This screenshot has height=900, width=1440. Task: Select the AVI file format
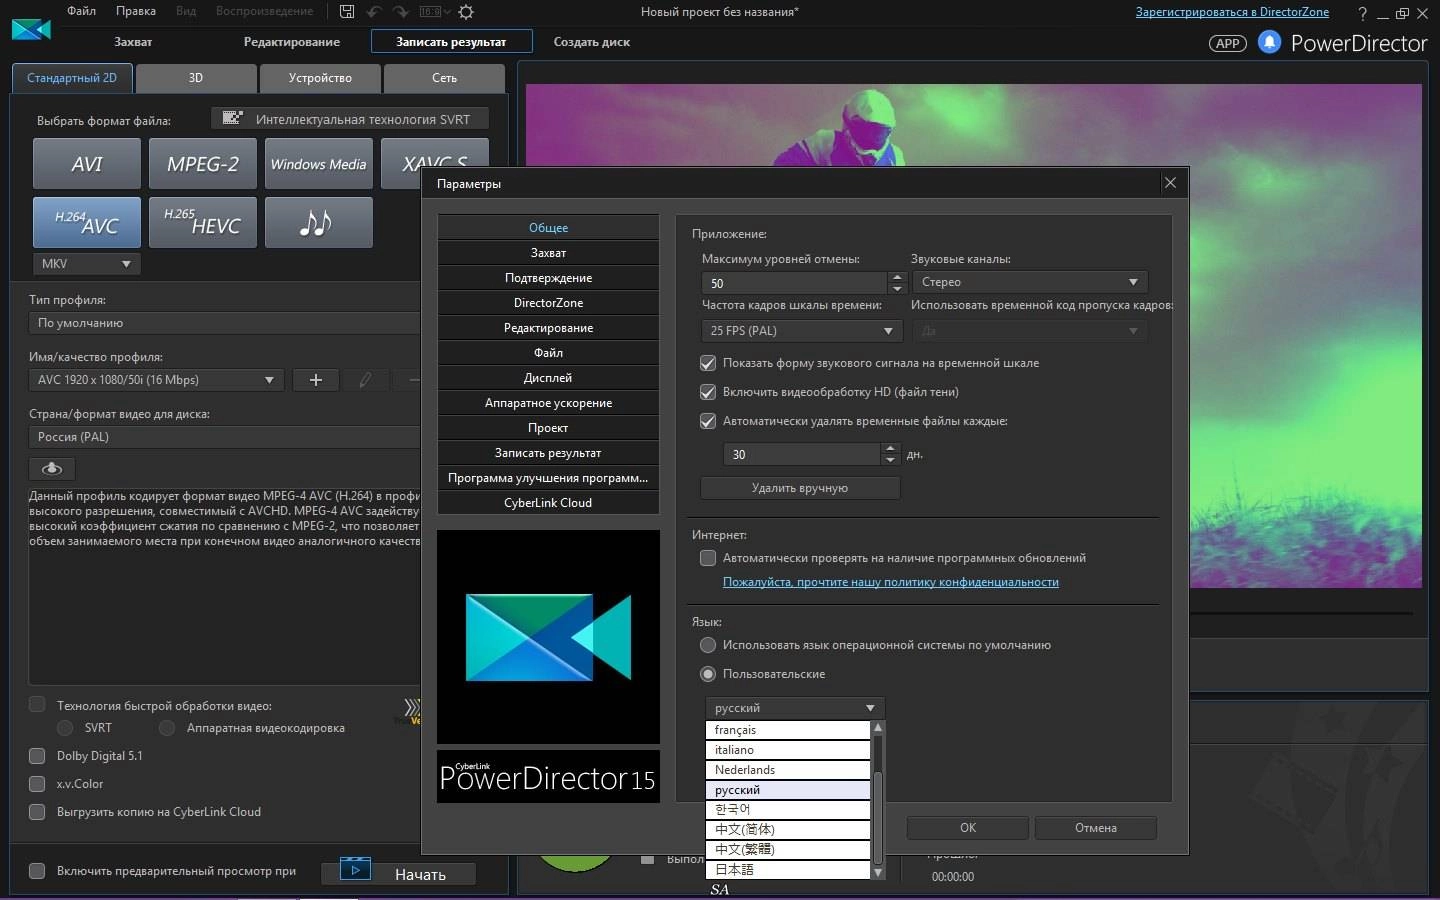click(87, 164)
